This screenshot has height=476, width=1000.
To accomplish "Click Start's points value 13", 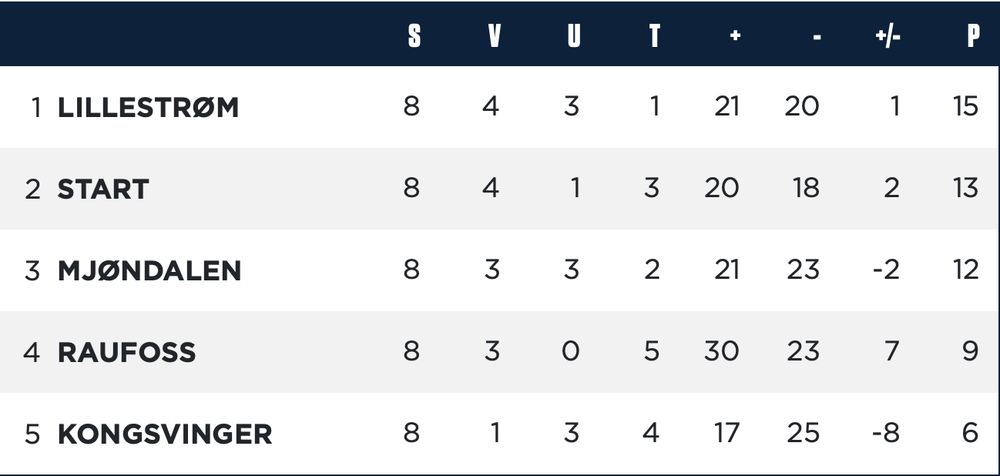I will coord(965,189).
